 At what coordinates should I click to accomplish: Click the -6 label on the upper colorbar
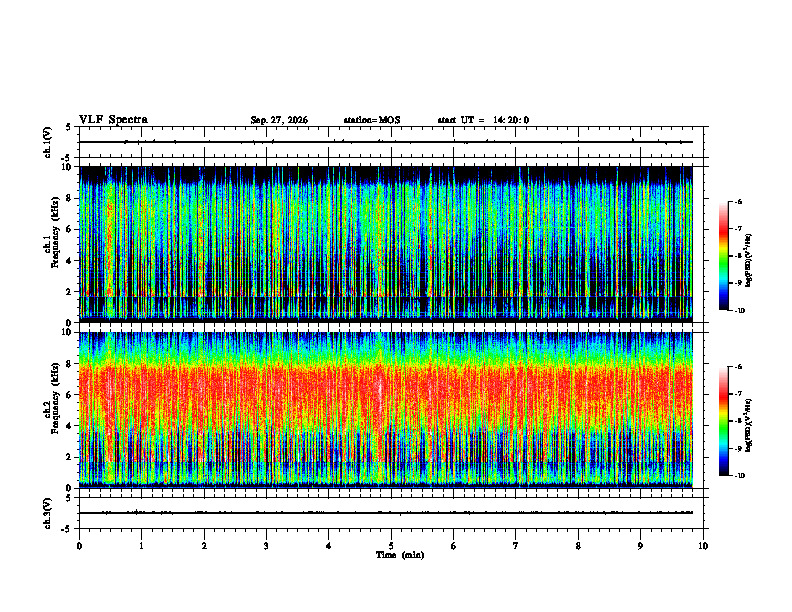point(738,201)
